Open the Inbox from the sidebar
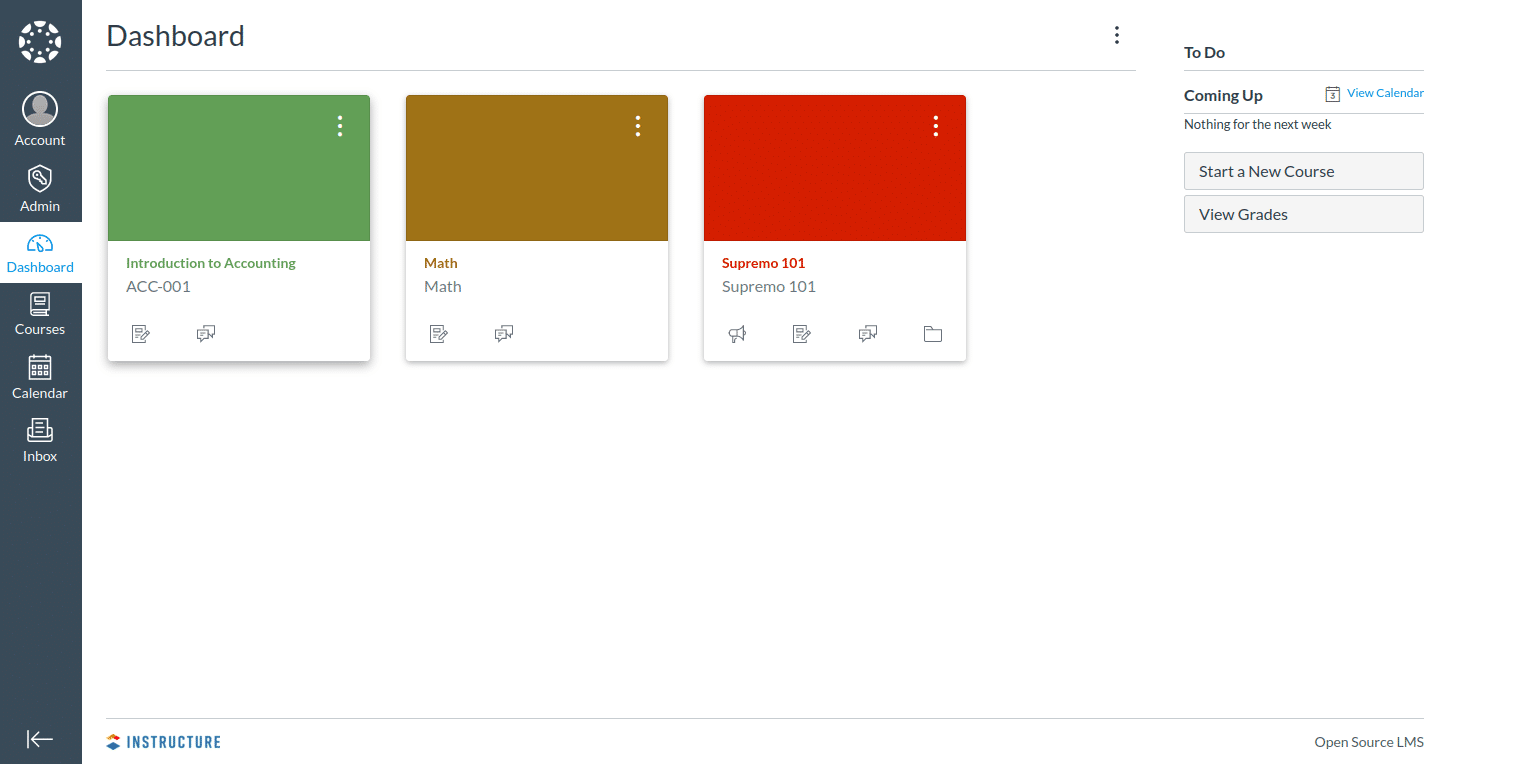This screenshot has width=1531, height=764. [40, 440]
